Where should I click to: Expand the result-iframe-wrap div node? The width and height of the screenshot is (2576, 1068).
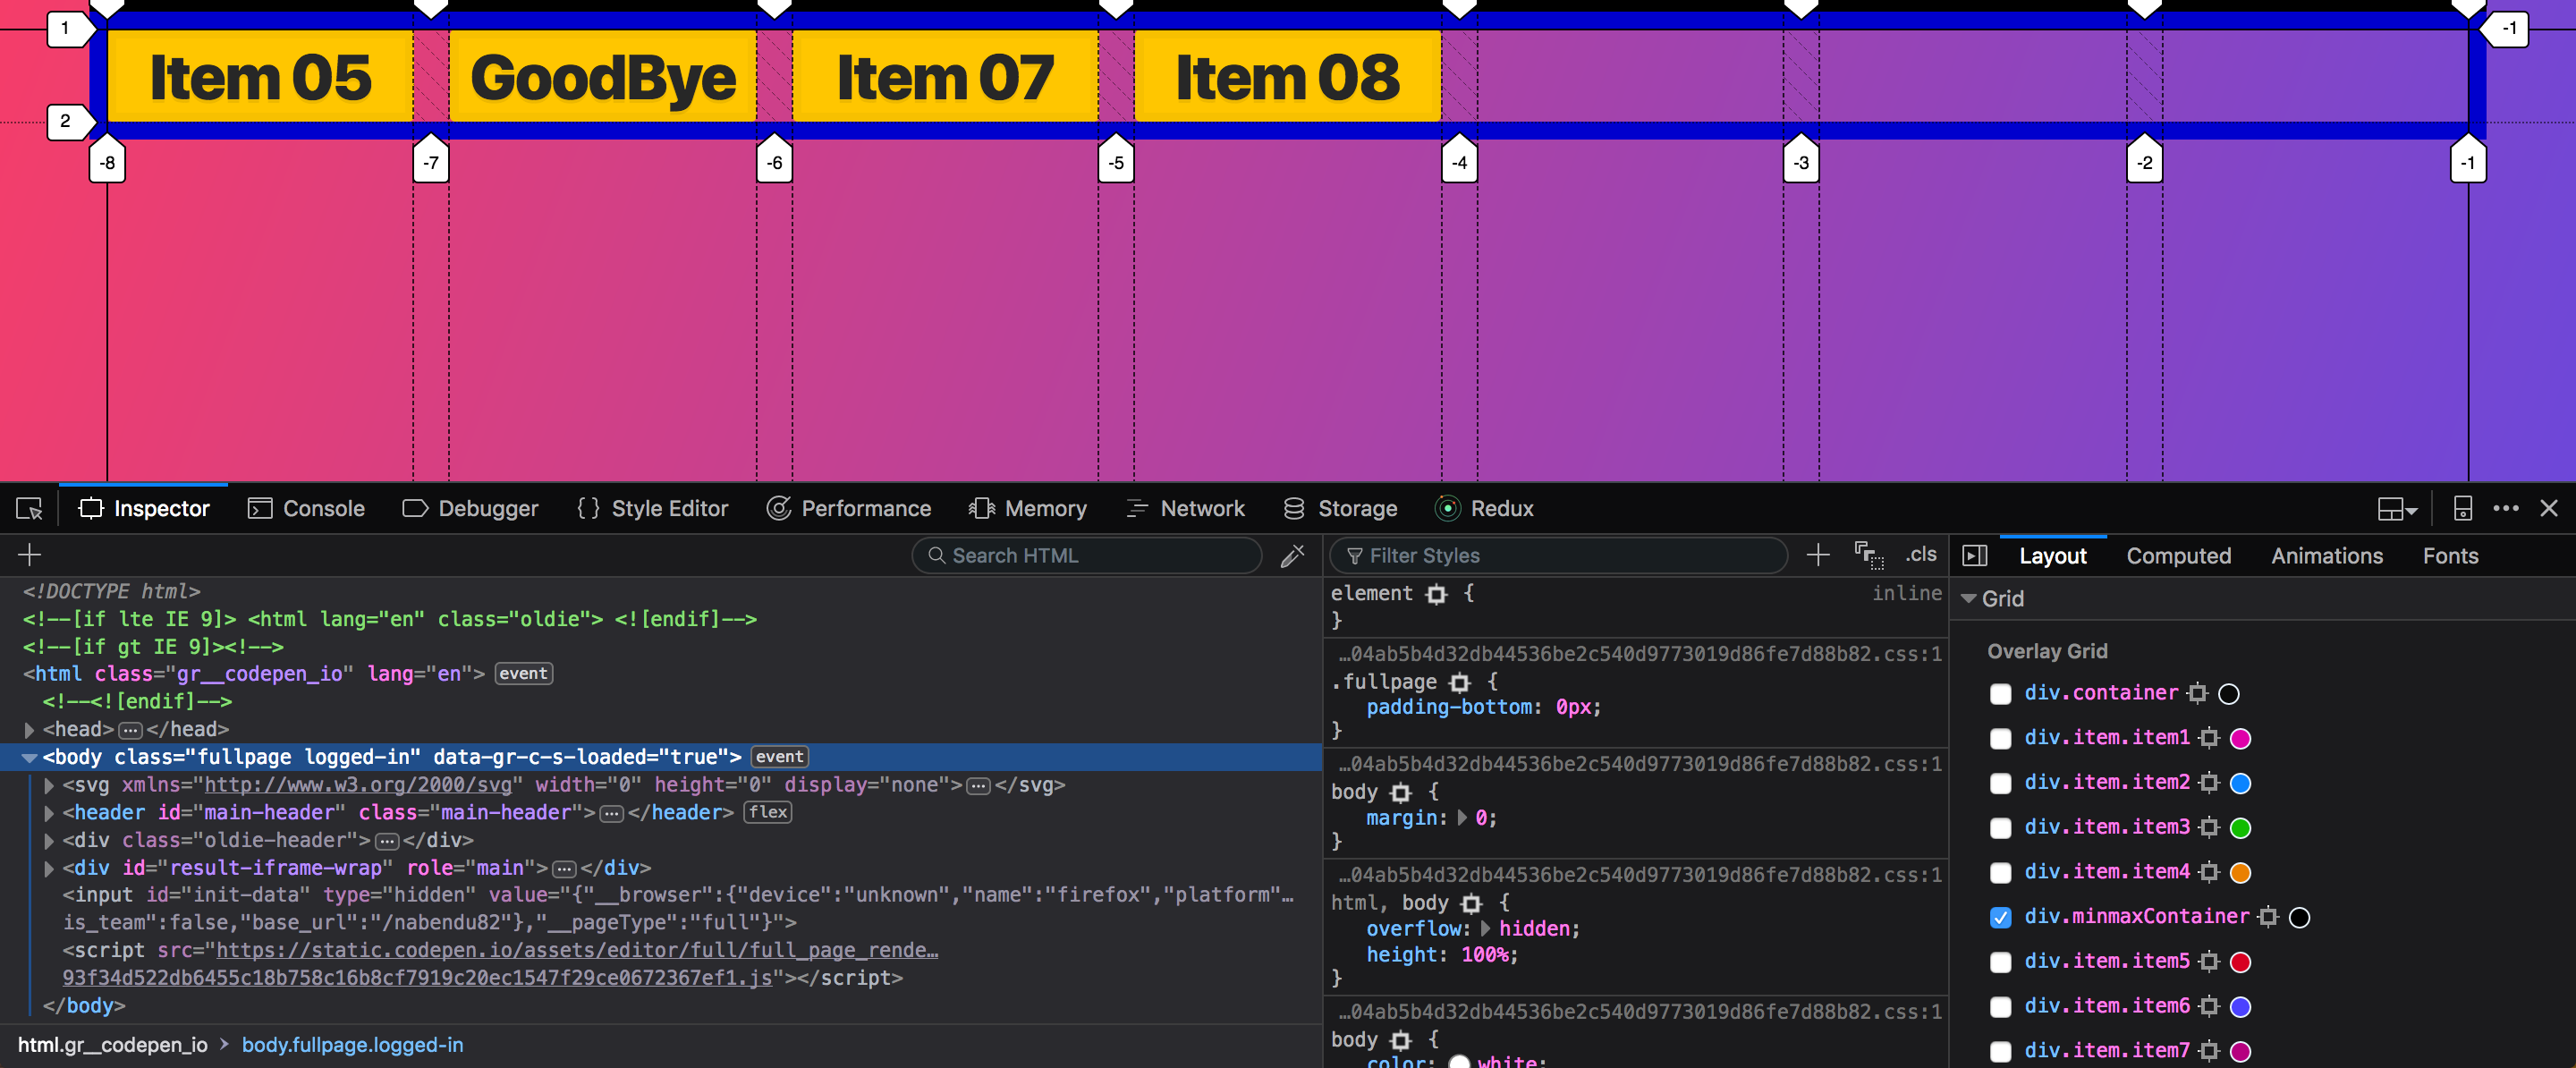[49, 869]
